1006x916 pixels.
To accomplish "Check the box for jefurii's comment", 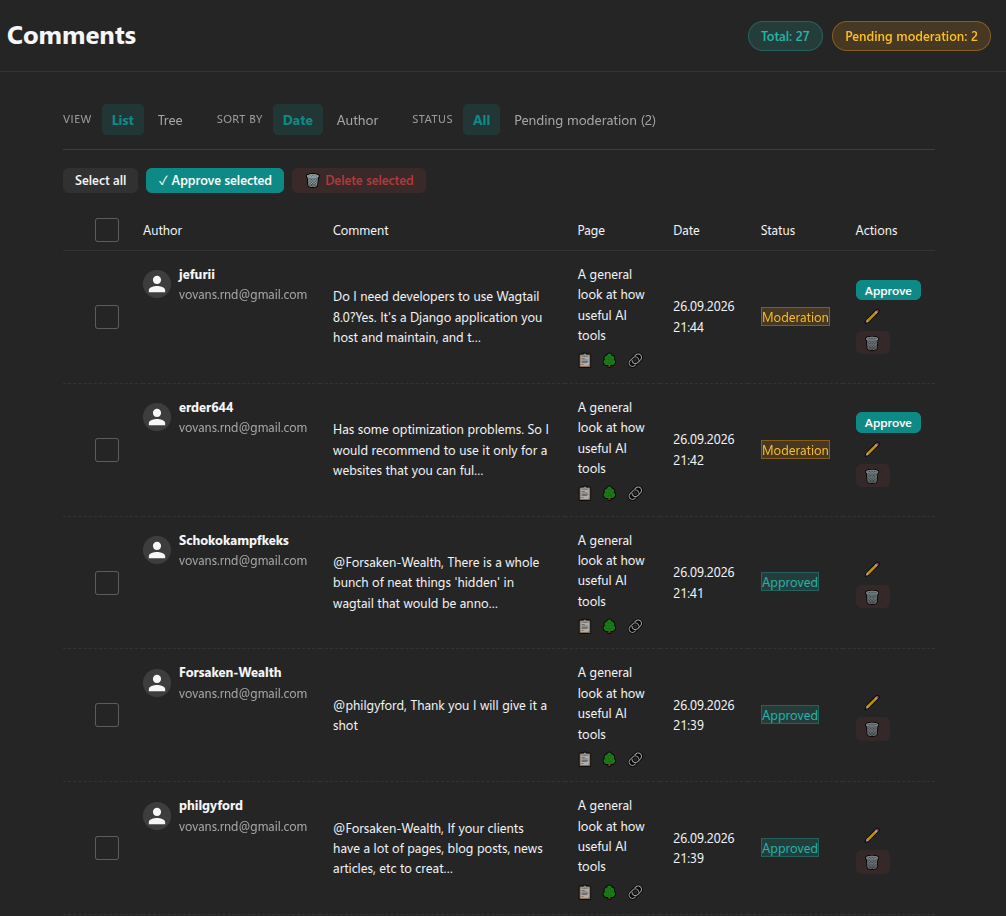I will point(107,317).
